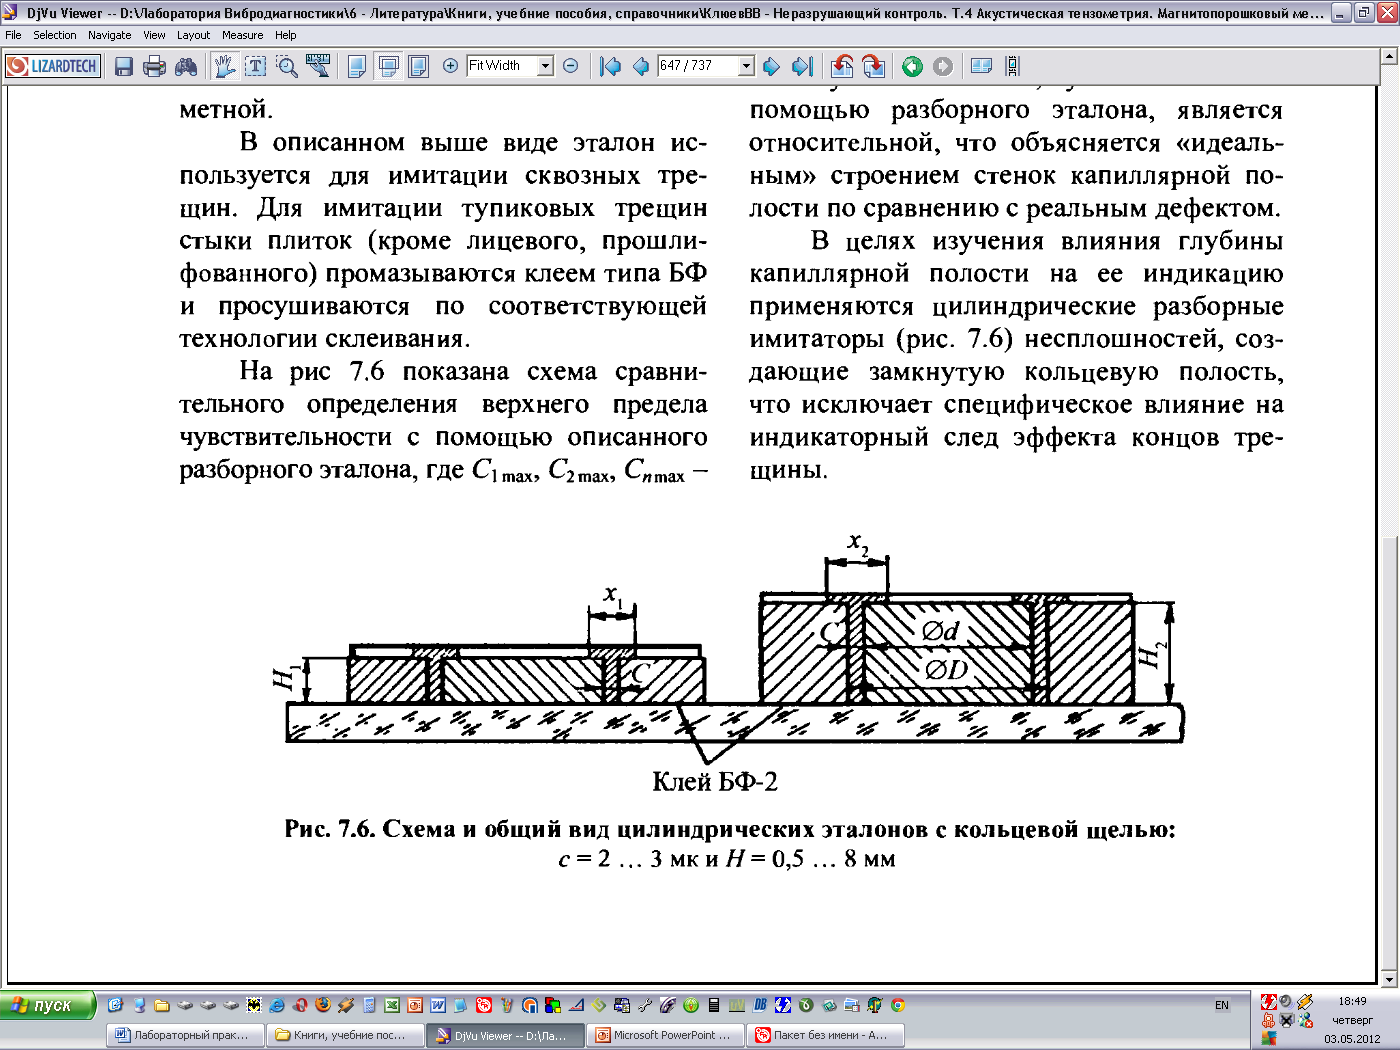The image size is (1400, 1050).
Task: Go to the first page
Action: 610,66
